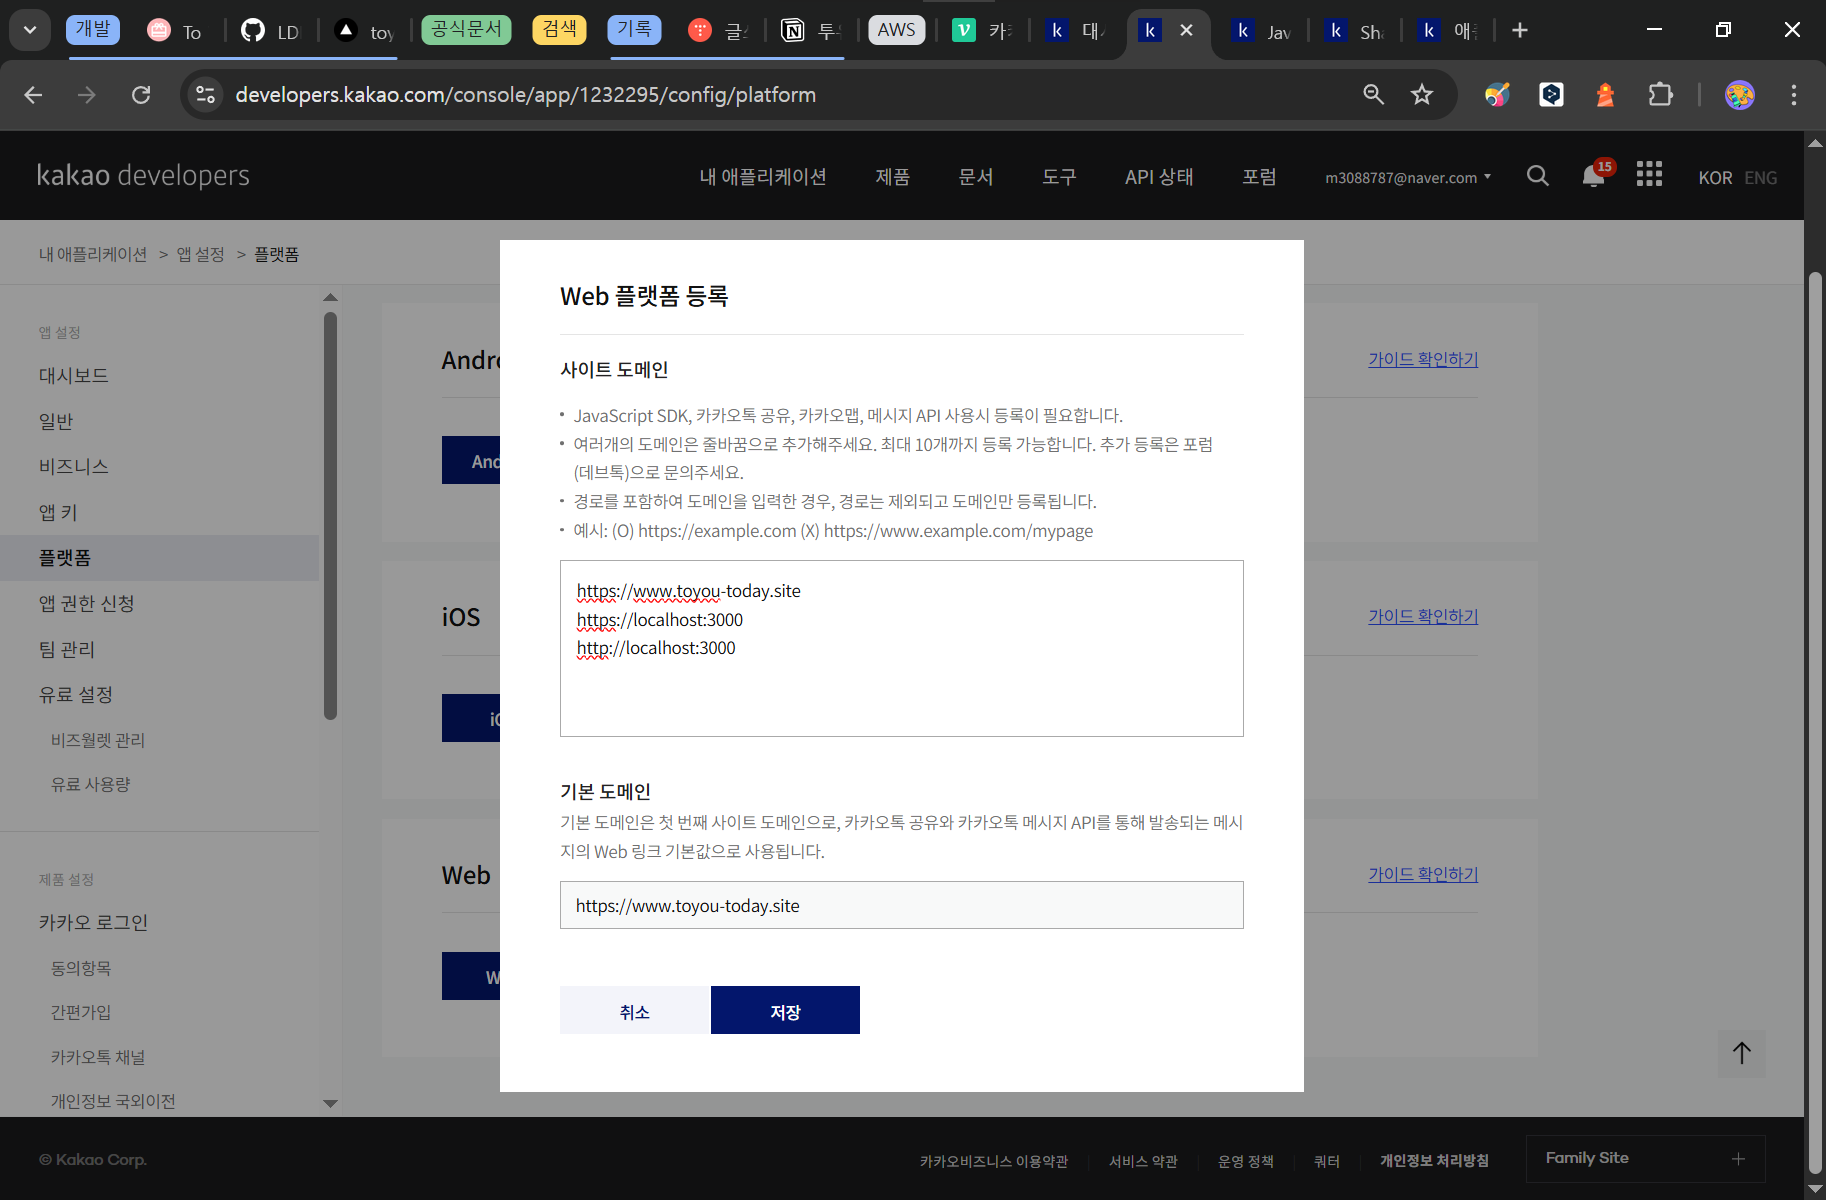Click iOS section 가이드 확인하기 link

pos(1423,617)
